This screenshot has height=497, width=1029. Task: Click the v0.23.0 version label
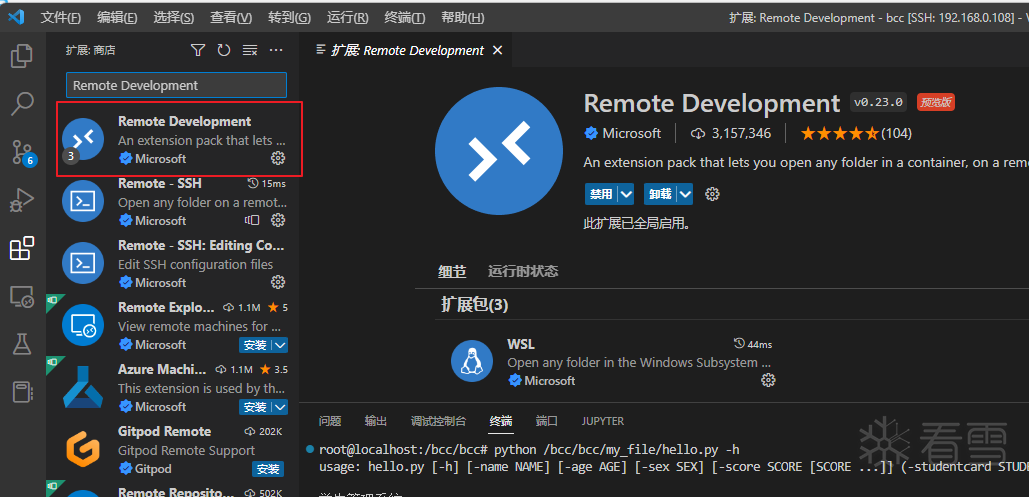pos(880,102)
